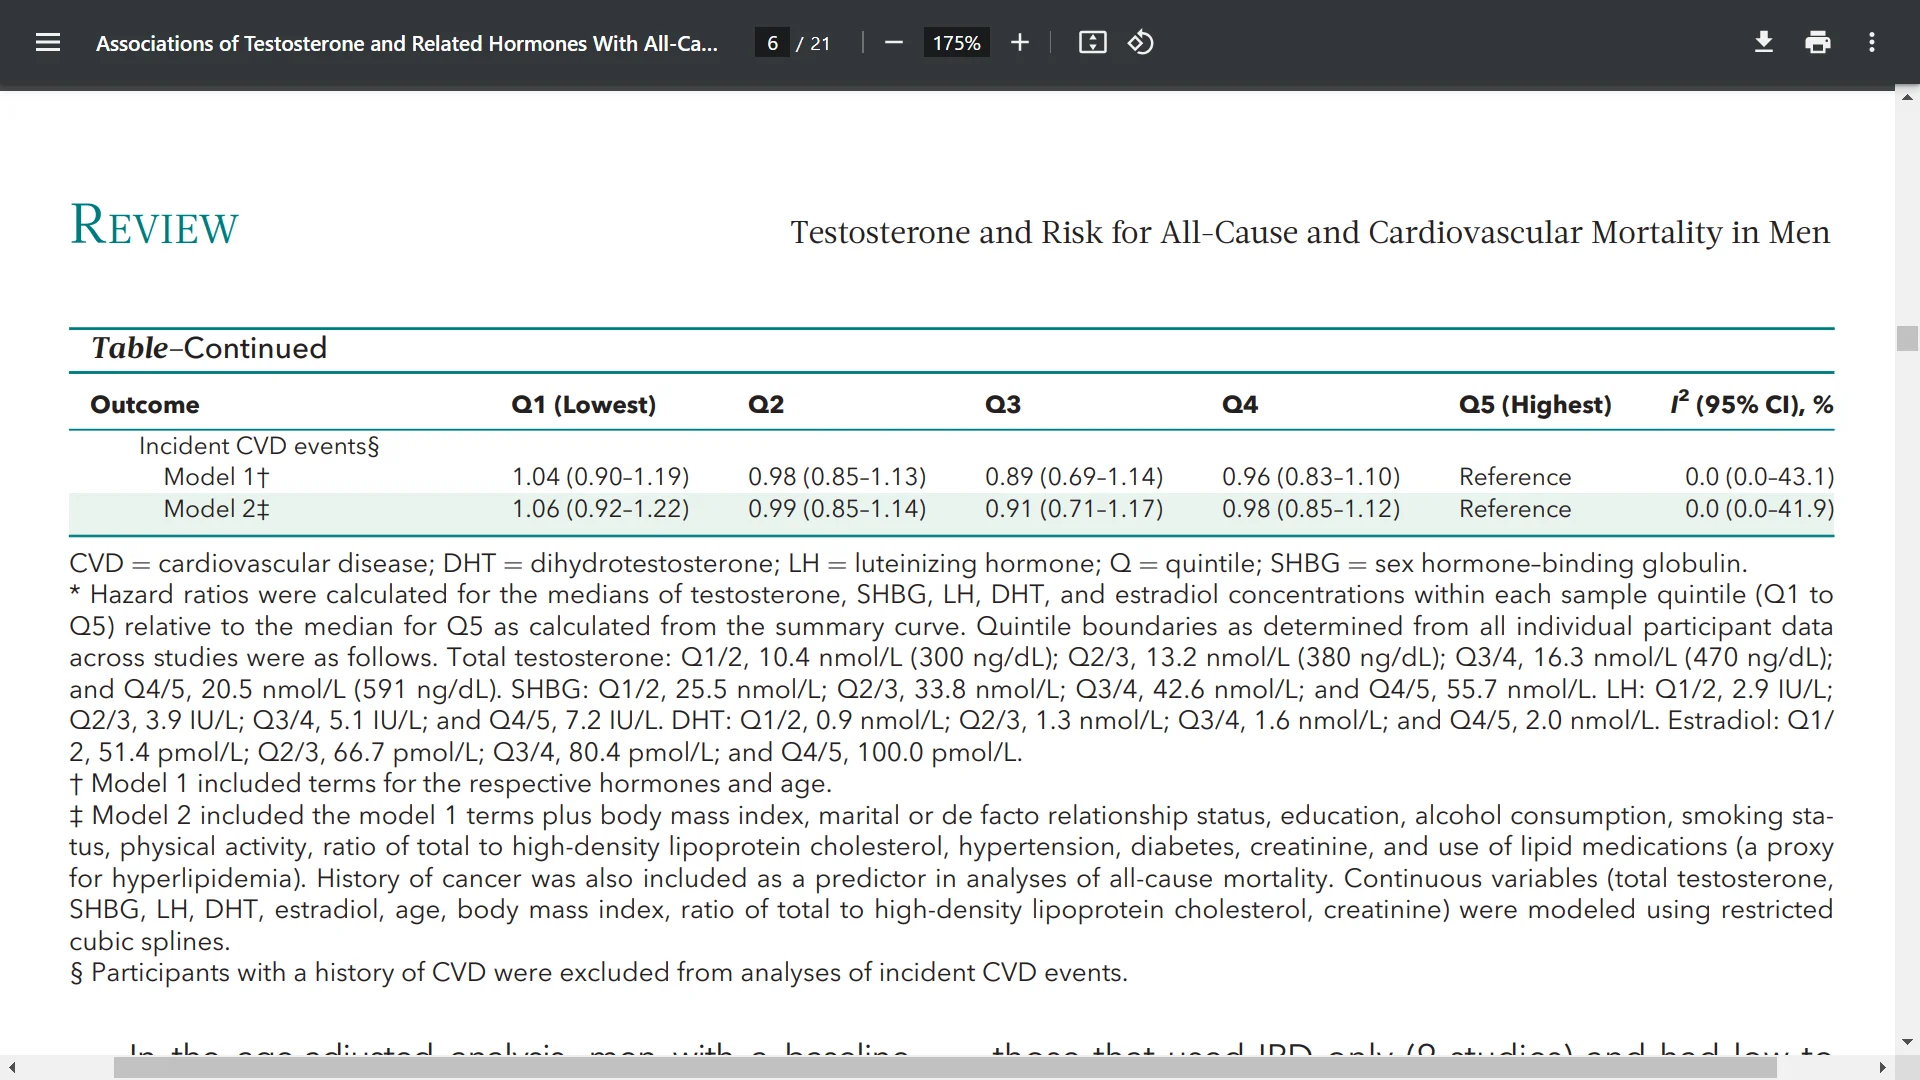Image resolution: width=1920 pixels, height=1080 pixels.
Task: Click the PDF document title
Action: click(407, 43)
